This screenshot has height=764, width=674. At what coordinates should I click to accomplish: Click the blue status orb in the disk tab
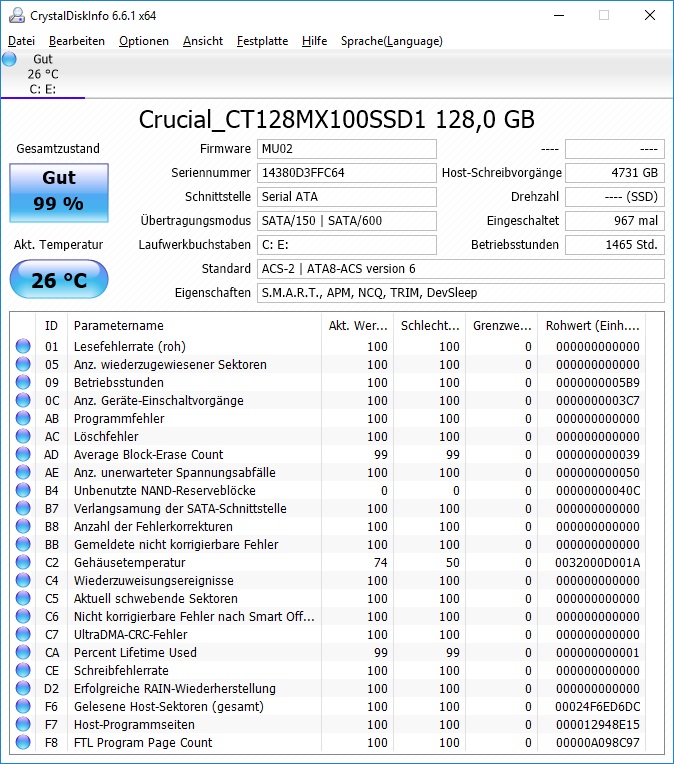click(9, 59)
